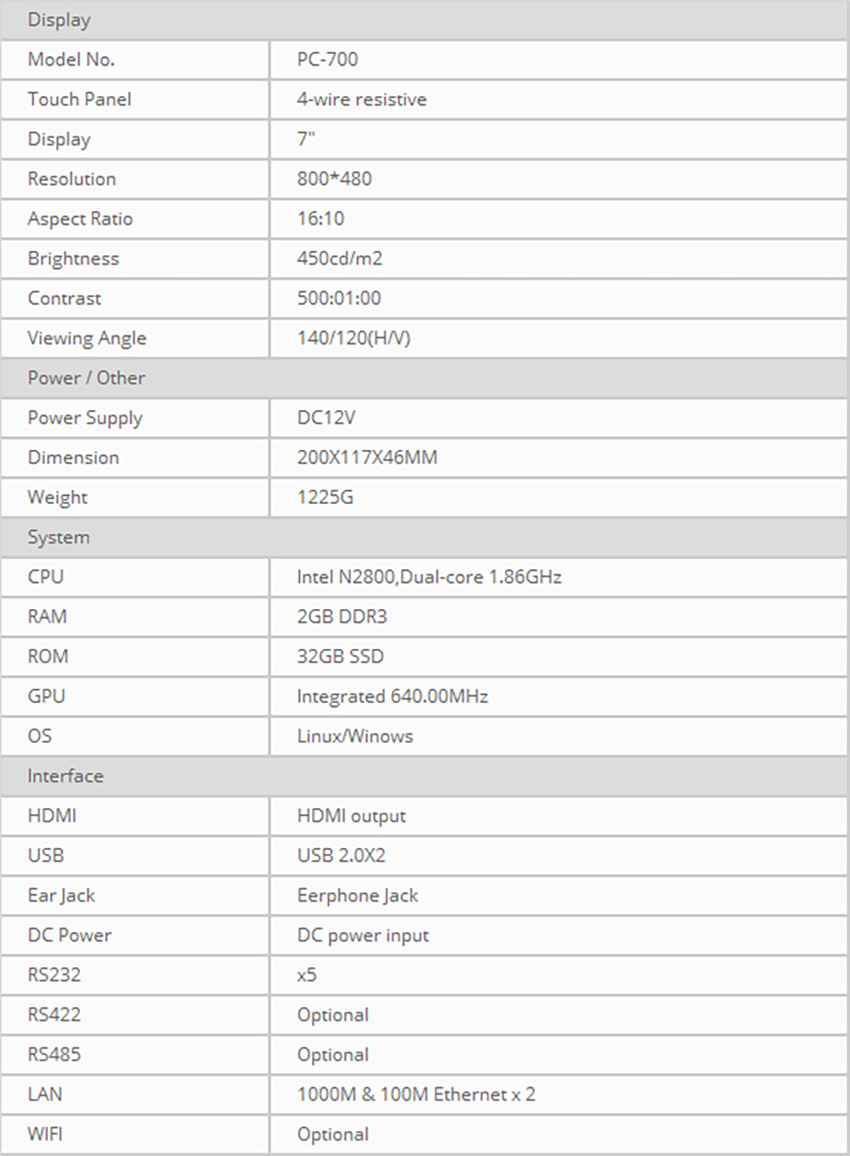This screenshot has width=850, height=1156.
Task: Click the 32GB SSD value cell
Action: click(340, 657)
